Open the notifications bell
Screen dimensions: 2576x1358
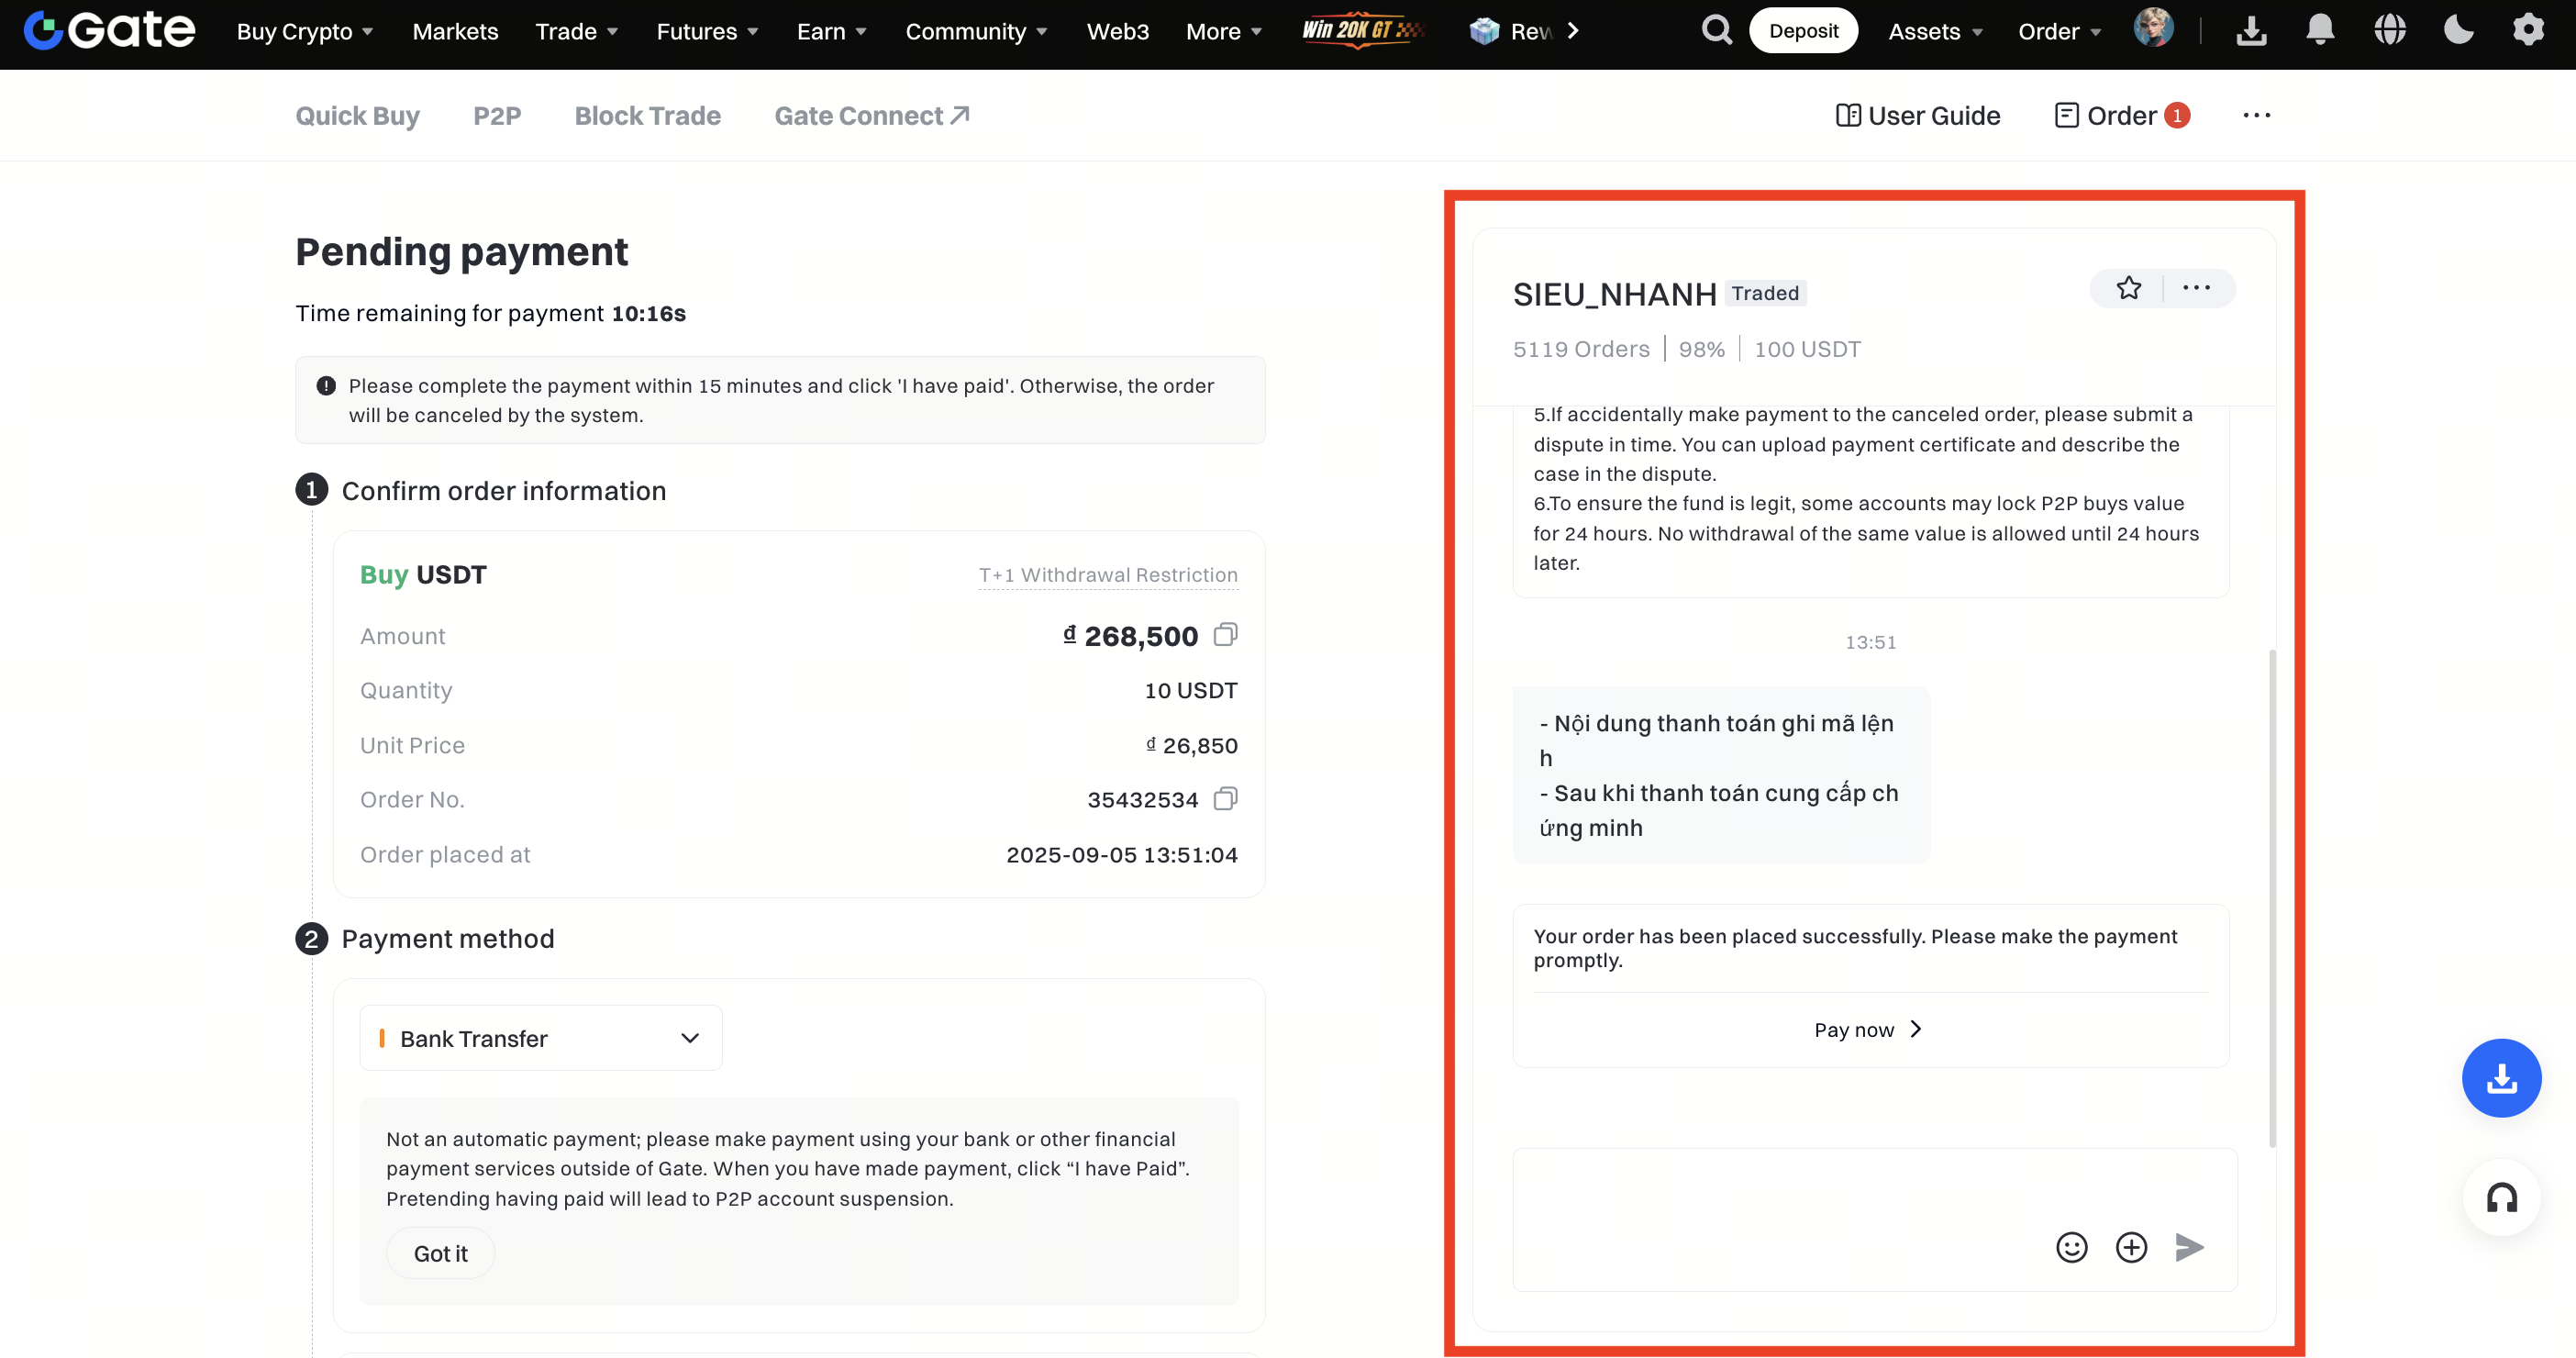click(2320, 30)
